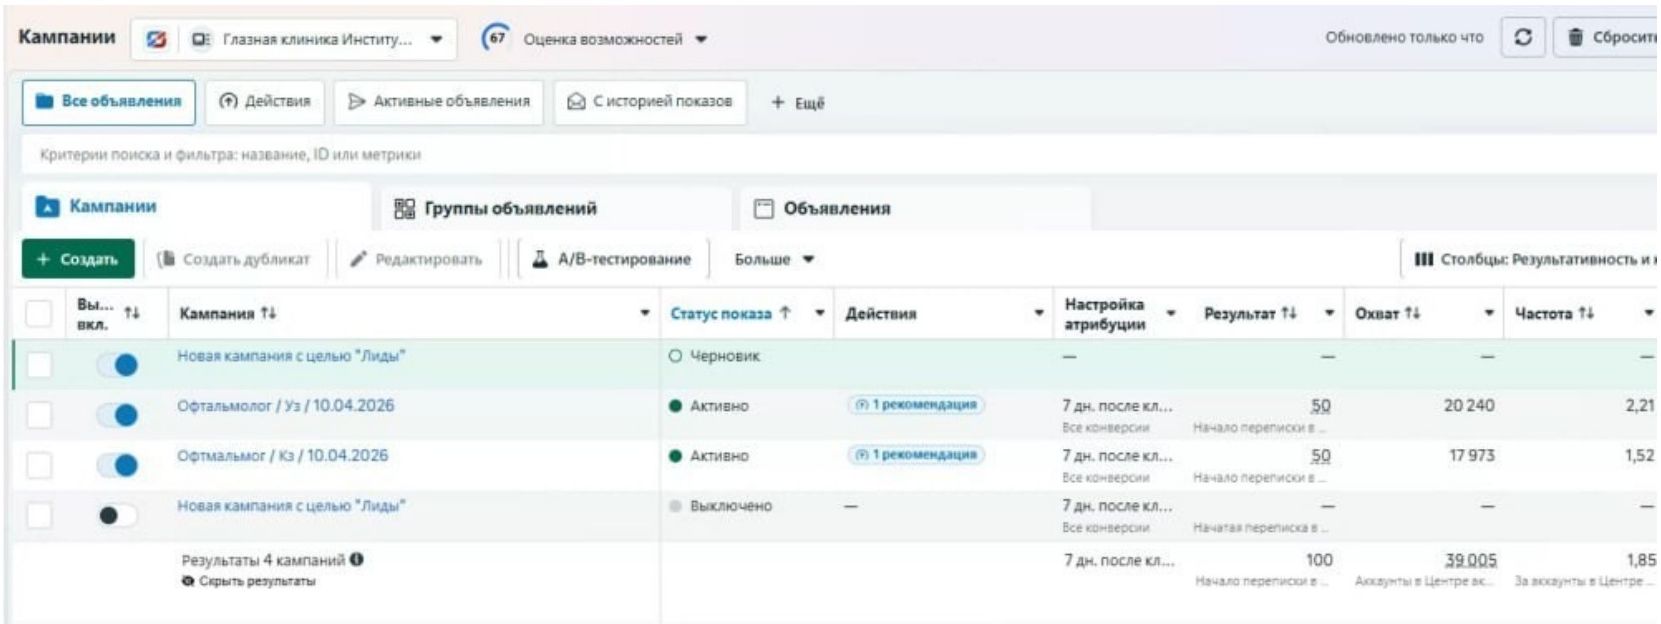The height and width of the screenshot is (624, 1661).
Task: Open the Все объявления view
Action: pos(109,102)
